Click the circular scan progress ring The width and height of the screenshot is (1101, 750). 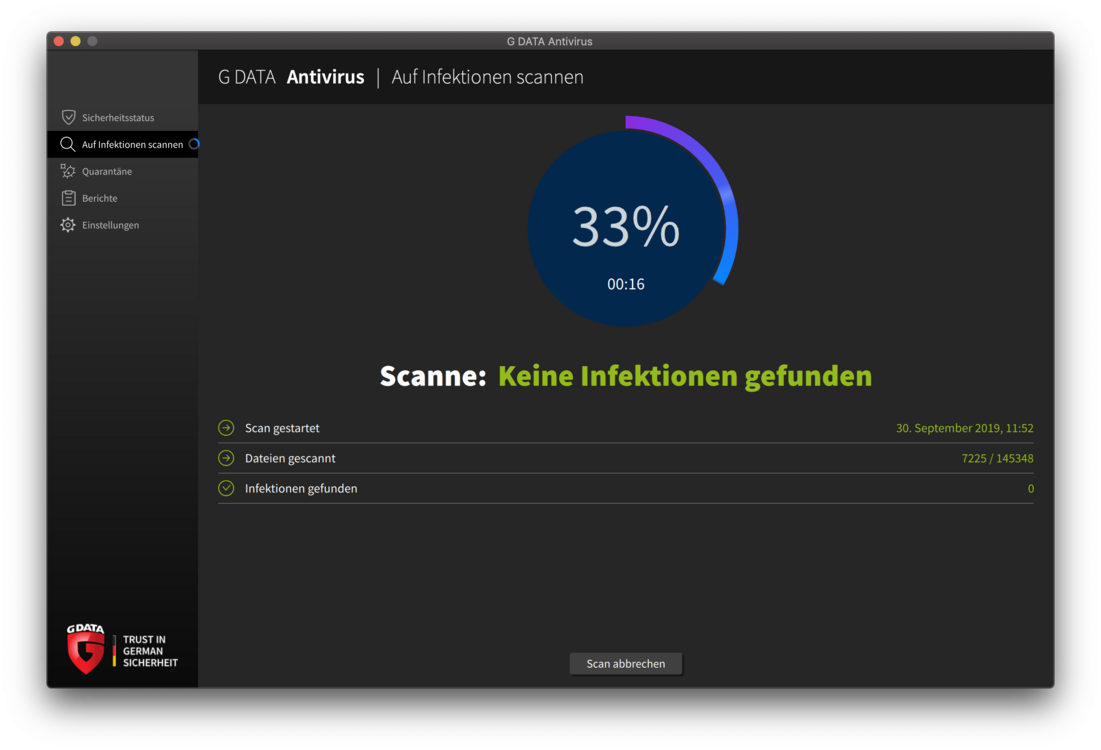pos(631,222)
